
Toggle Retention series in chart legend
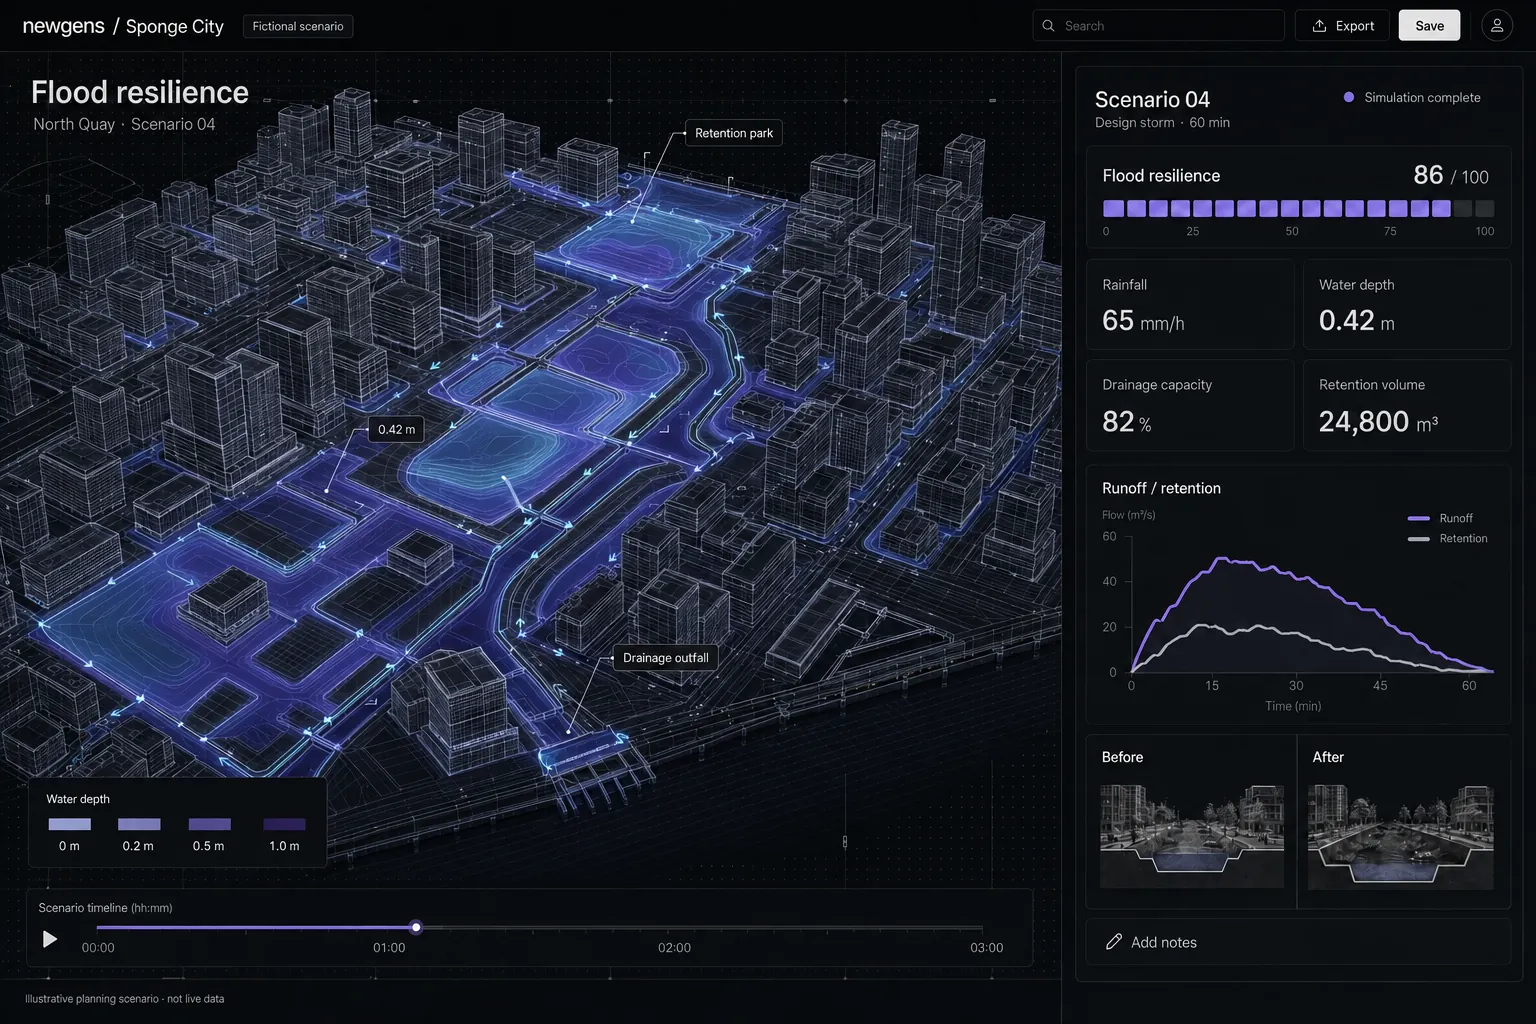[1447, 538]
